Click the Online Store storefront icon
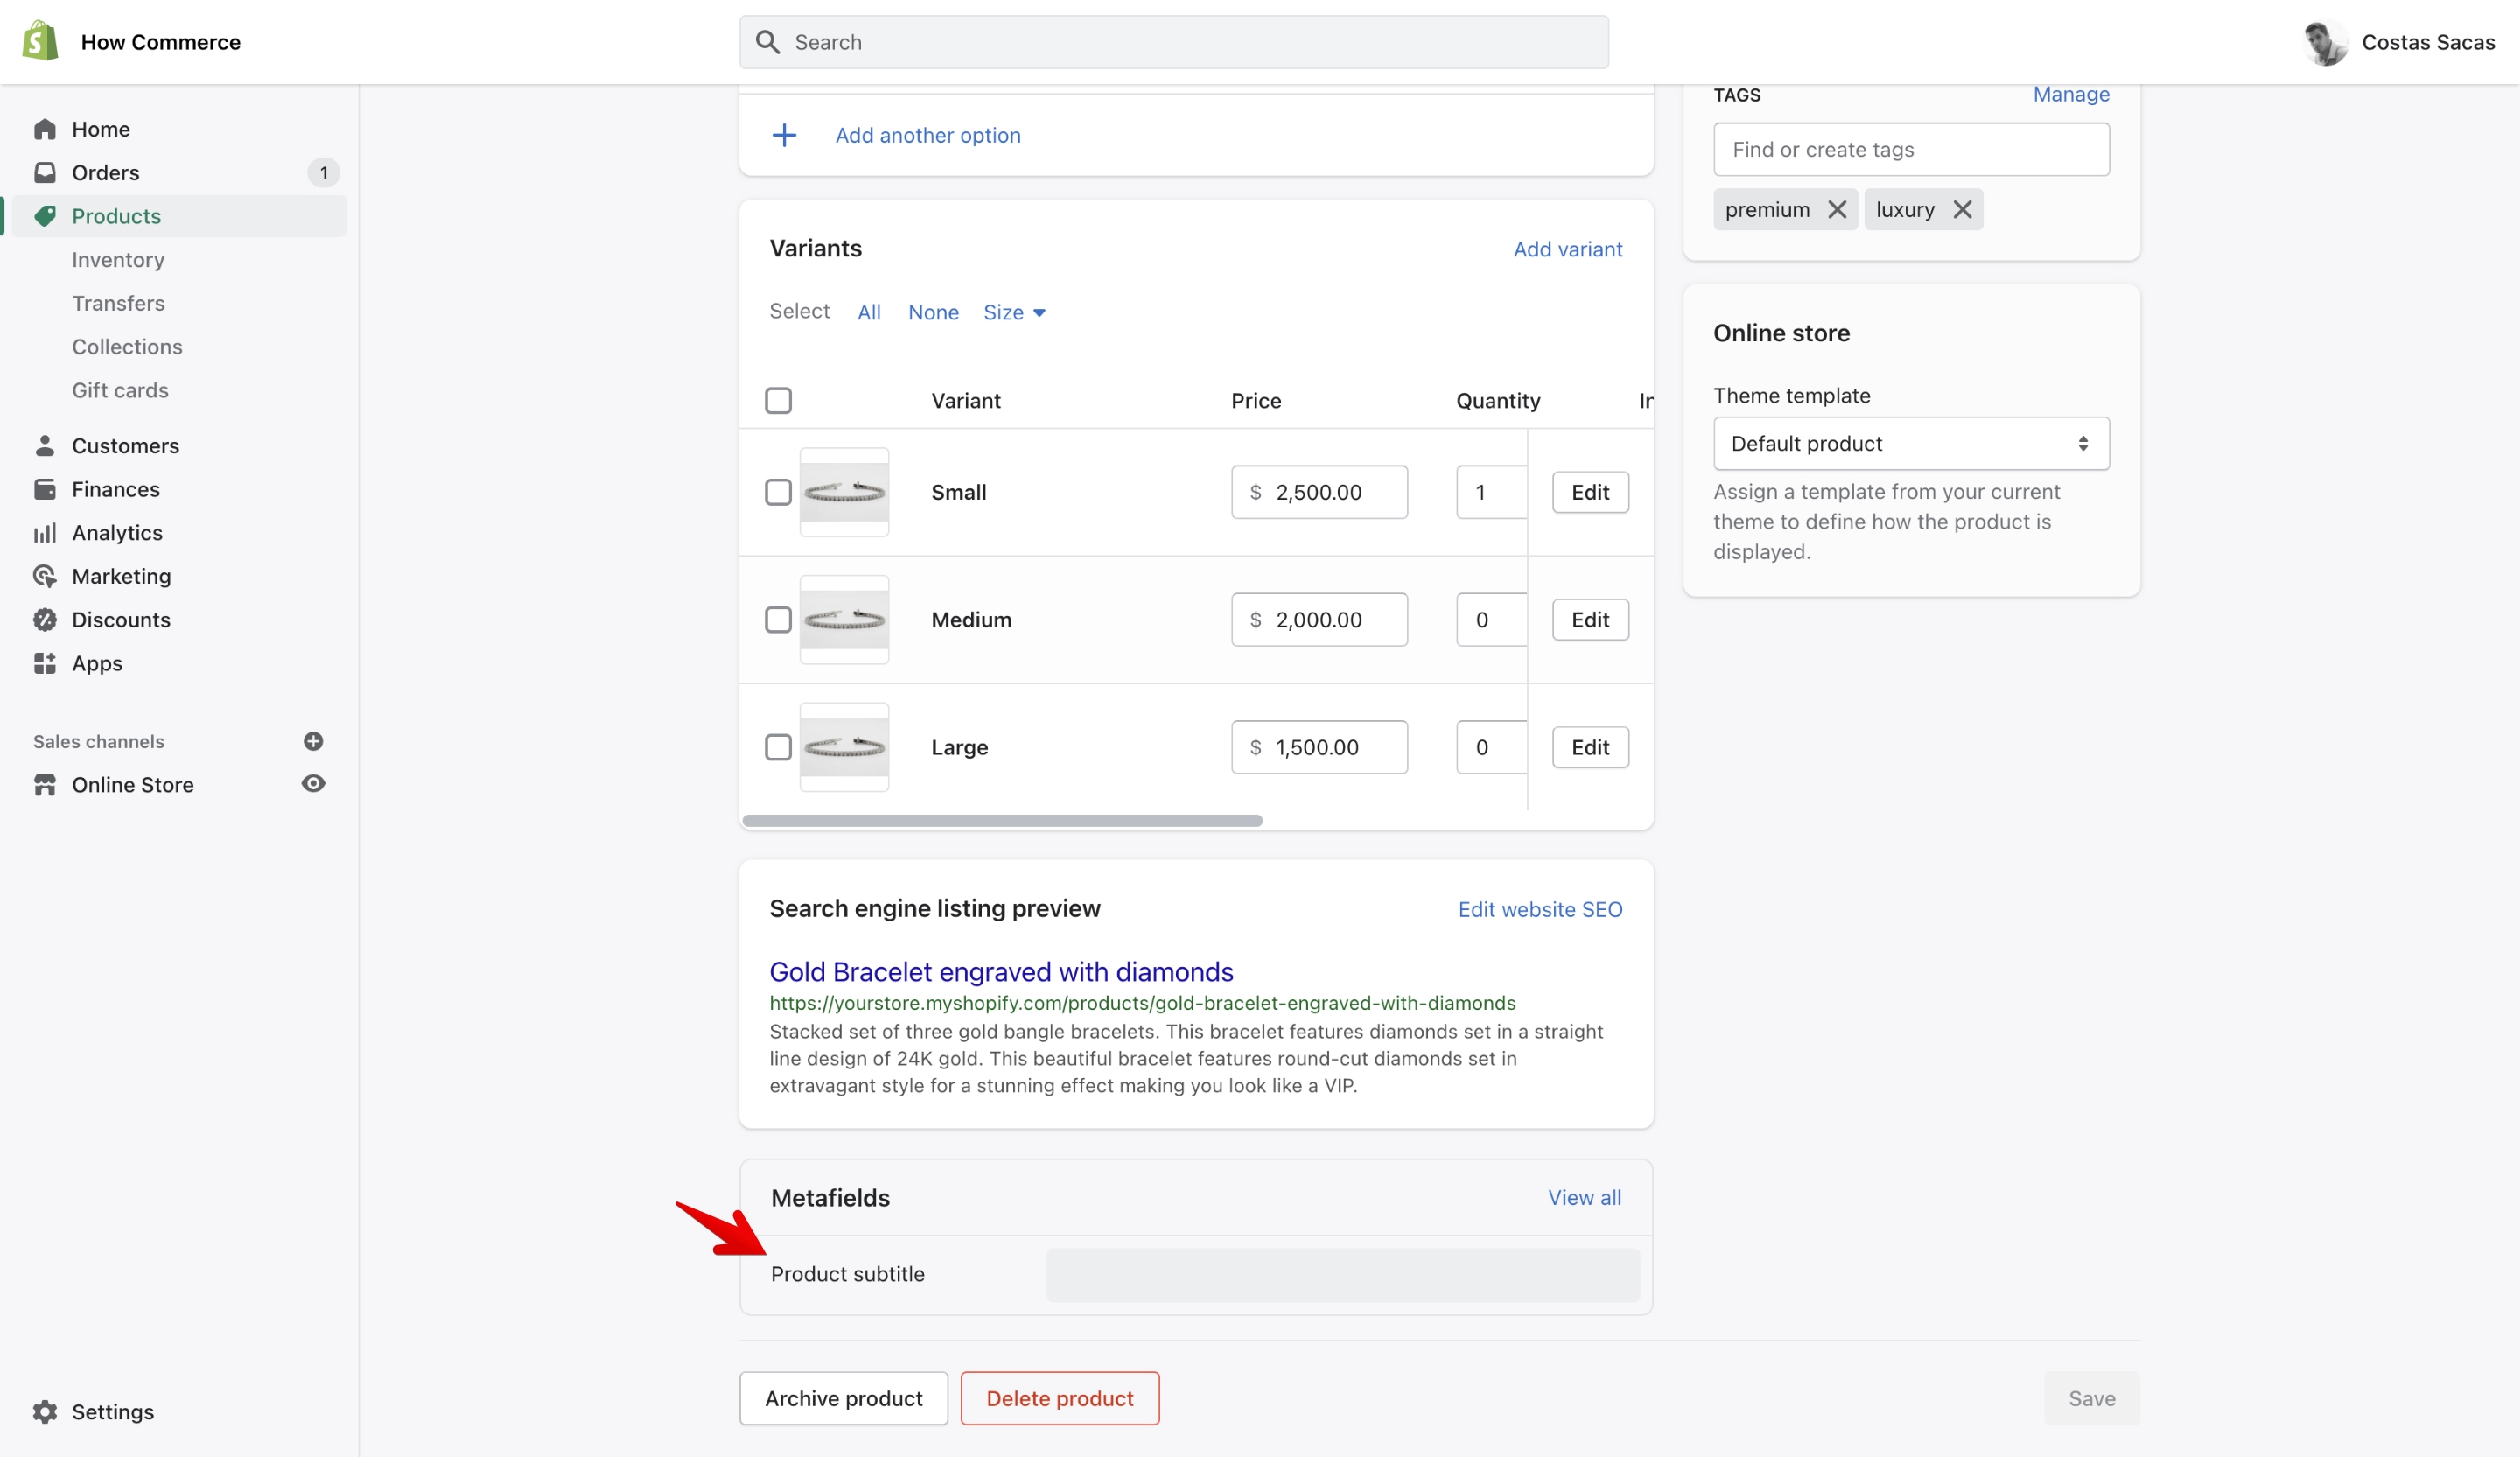Viewport: 2520px width, 1457px height. click(45, 785)
